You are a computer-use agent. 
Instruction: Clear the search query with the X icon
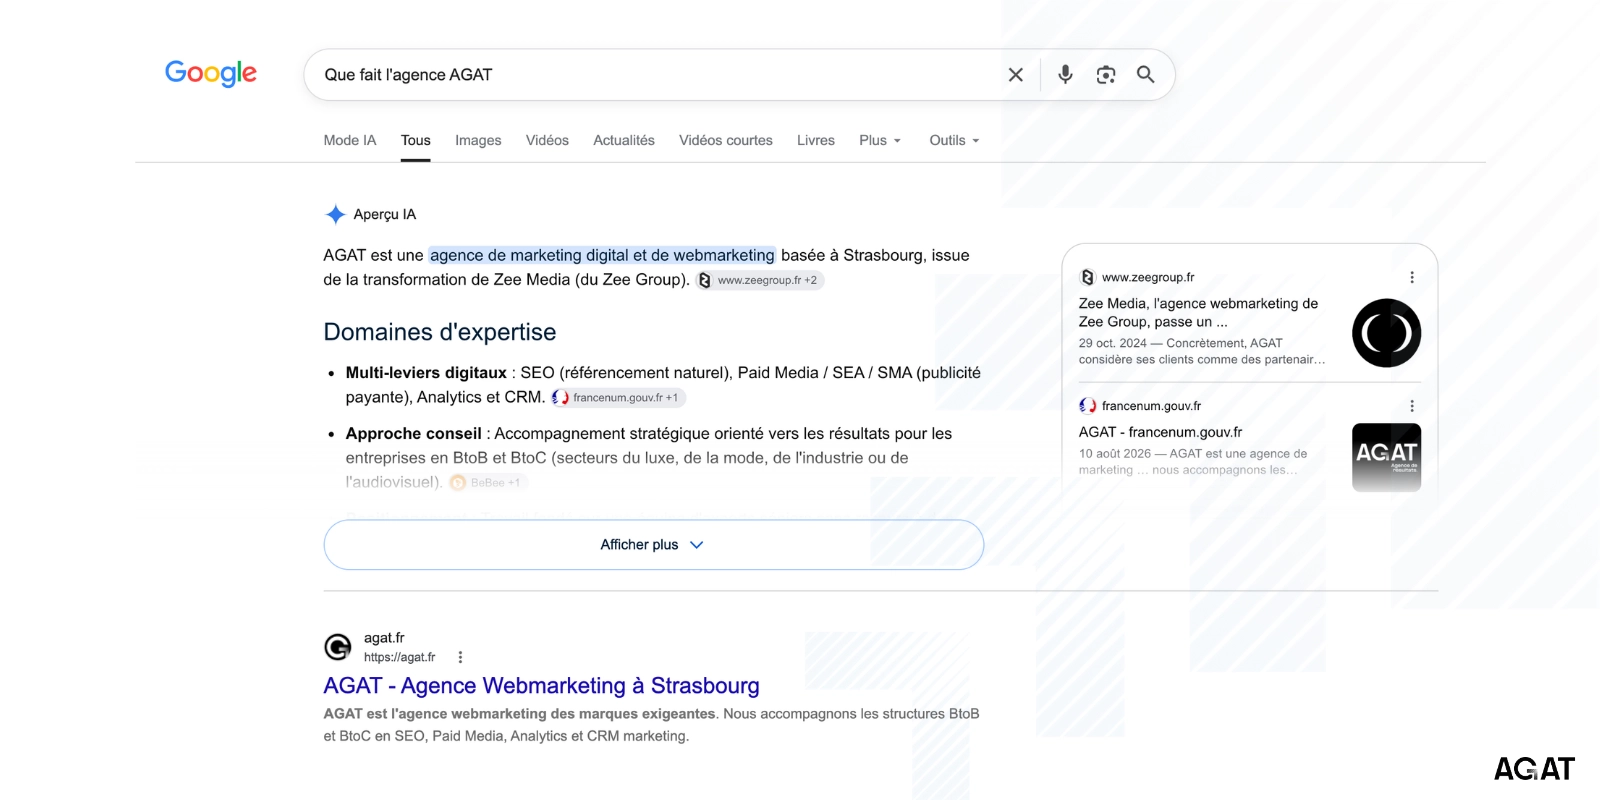(x=1015, y=75)
